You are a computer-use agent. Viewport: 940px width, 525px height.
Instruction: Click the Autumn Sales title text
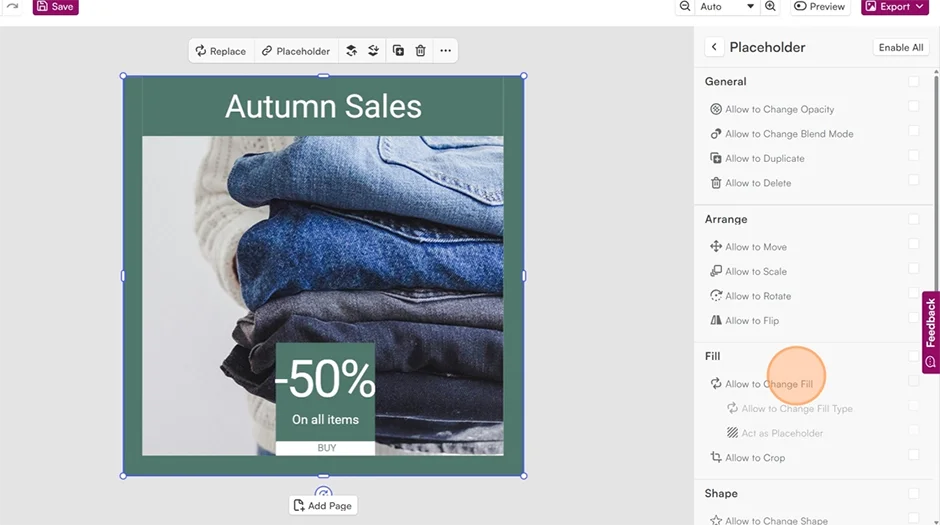point(323,107)
